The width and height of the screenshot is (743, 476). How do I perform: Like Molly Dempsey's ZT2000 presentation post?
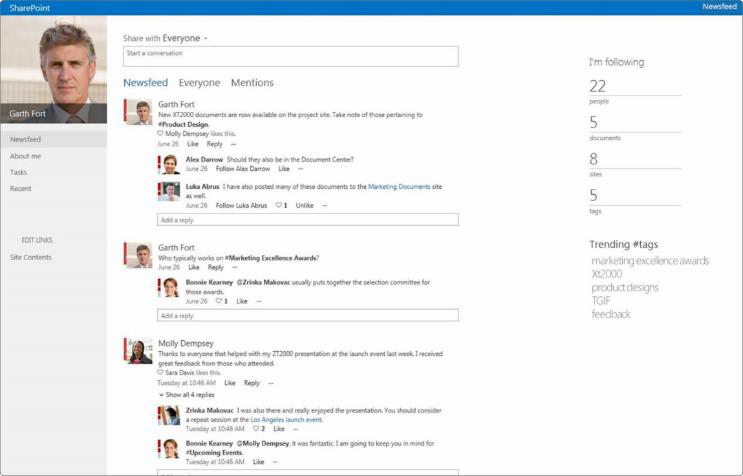pyautogui.click(x=230, y=383)
